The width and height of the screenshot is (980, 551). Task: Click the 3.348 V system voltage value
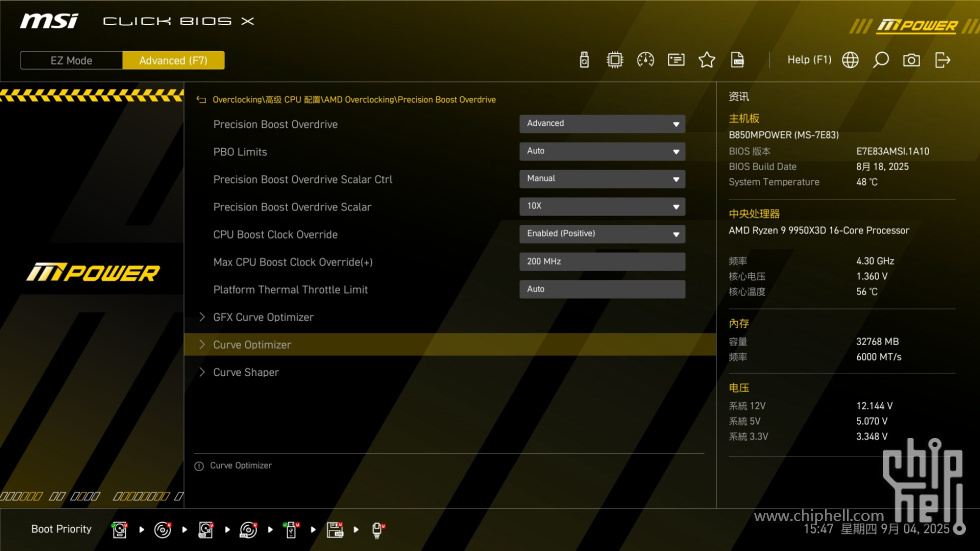click(x=872, y=437)
